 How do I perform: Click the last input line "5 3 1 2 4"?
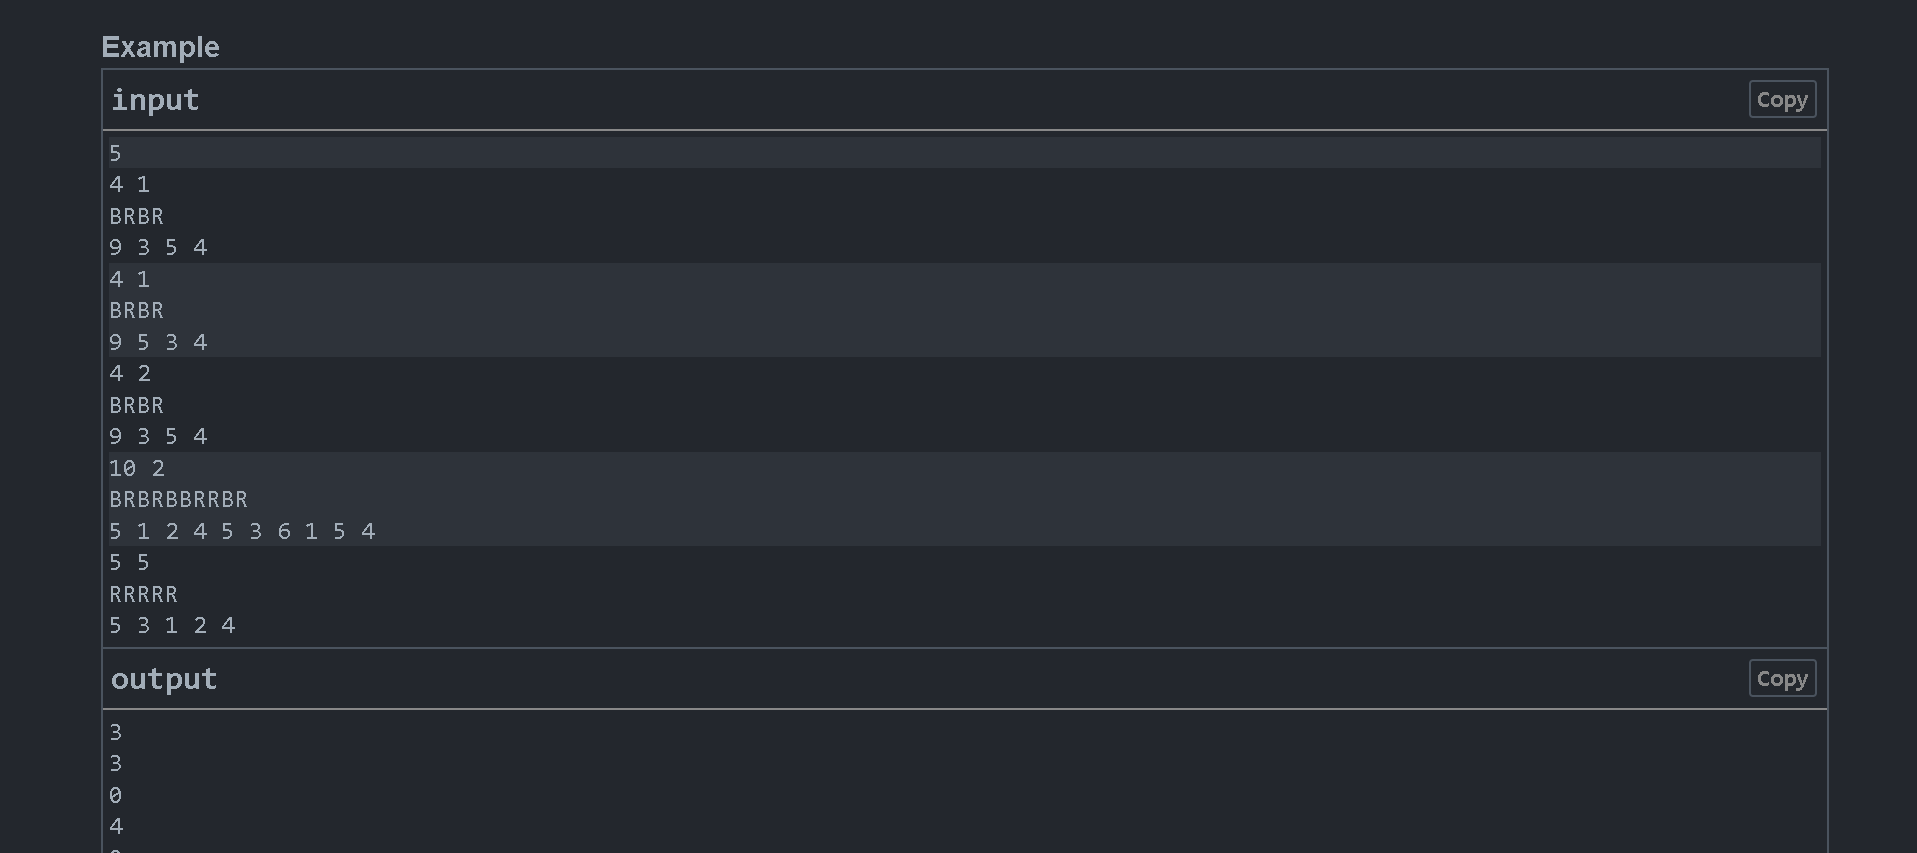coord(172,625)
